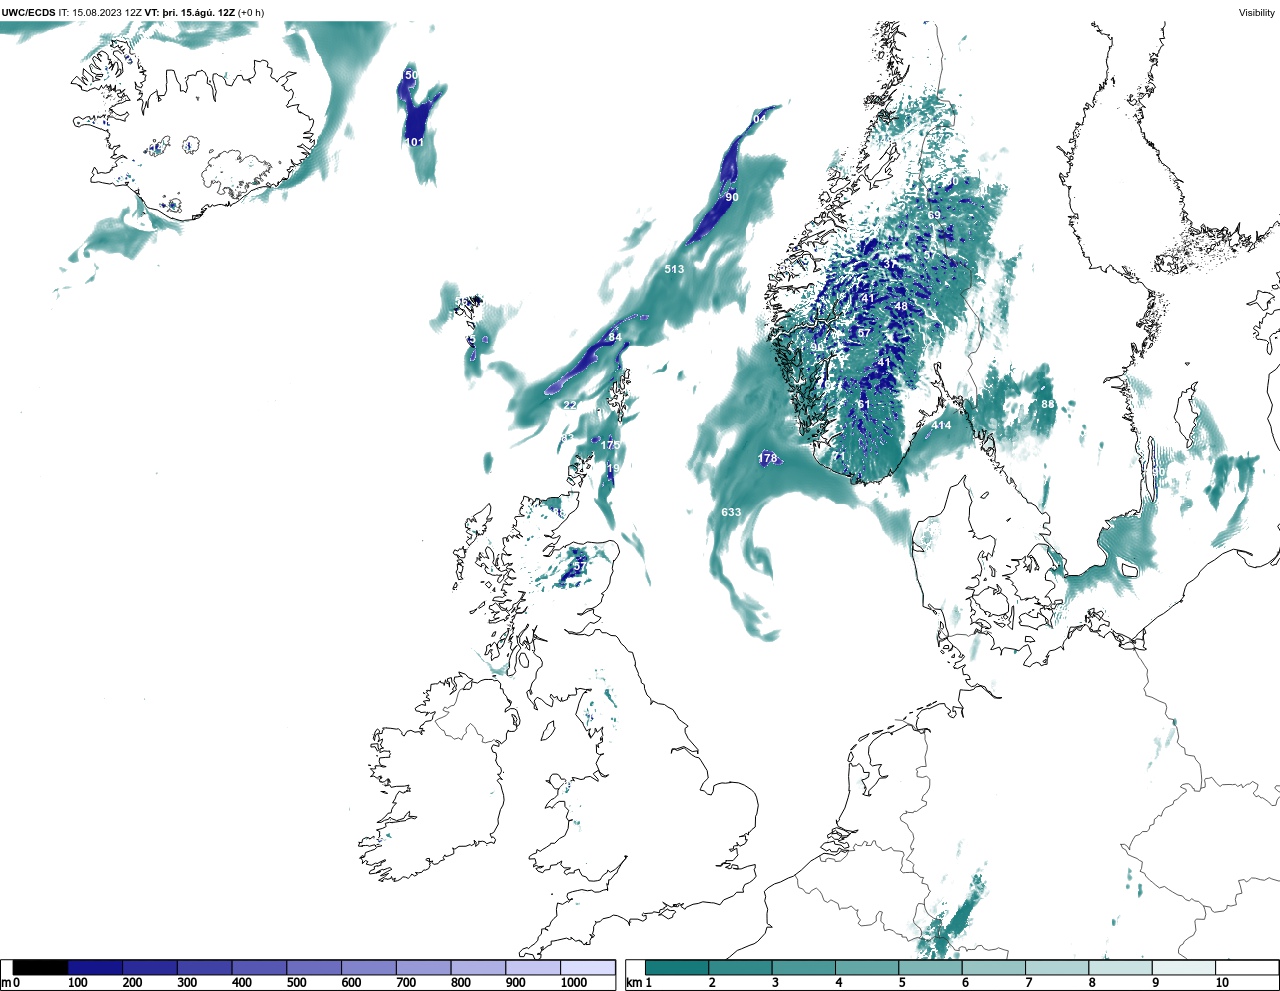Click the '71' value in southern Norway

839,457
